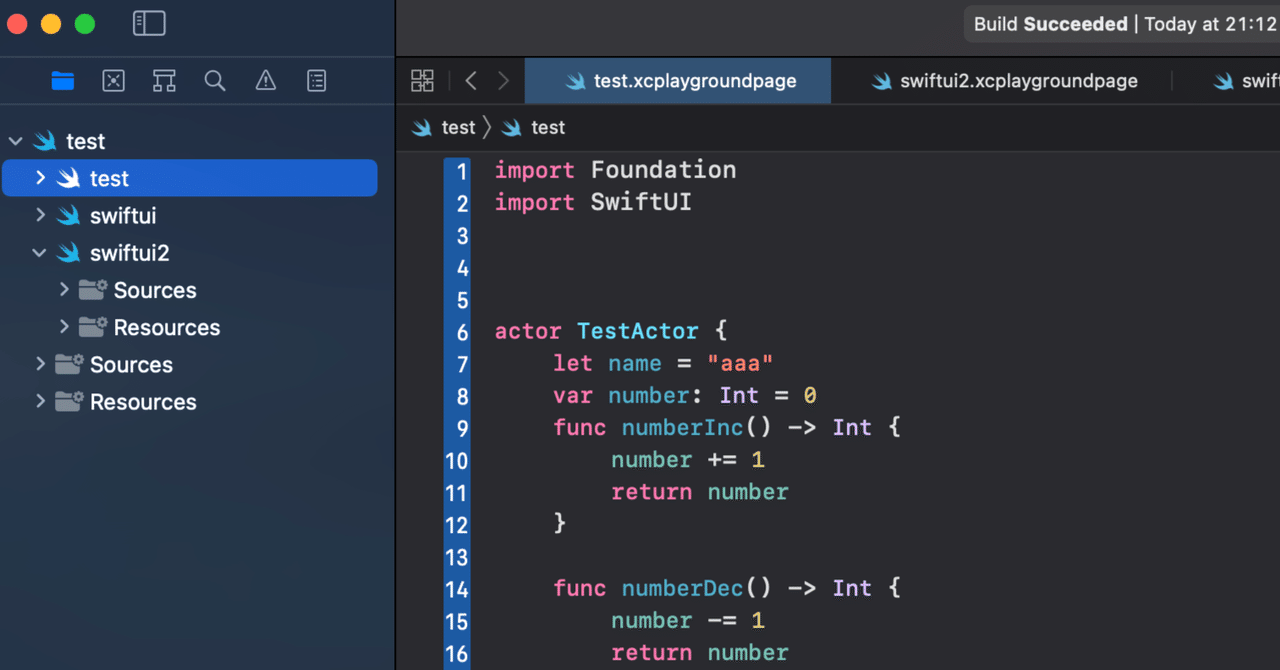Click the second navigator icon beside the folder

pyautogui.click(x=113, y=81)
